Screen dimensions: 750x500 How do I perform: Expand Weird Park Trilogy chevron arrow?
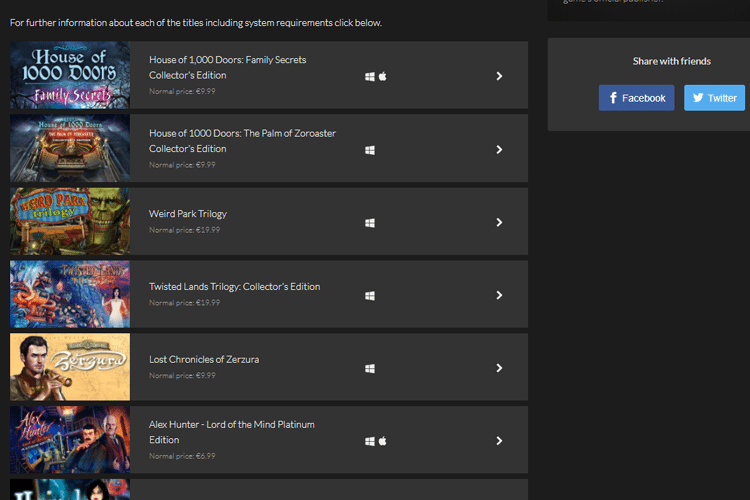point(499,222)
